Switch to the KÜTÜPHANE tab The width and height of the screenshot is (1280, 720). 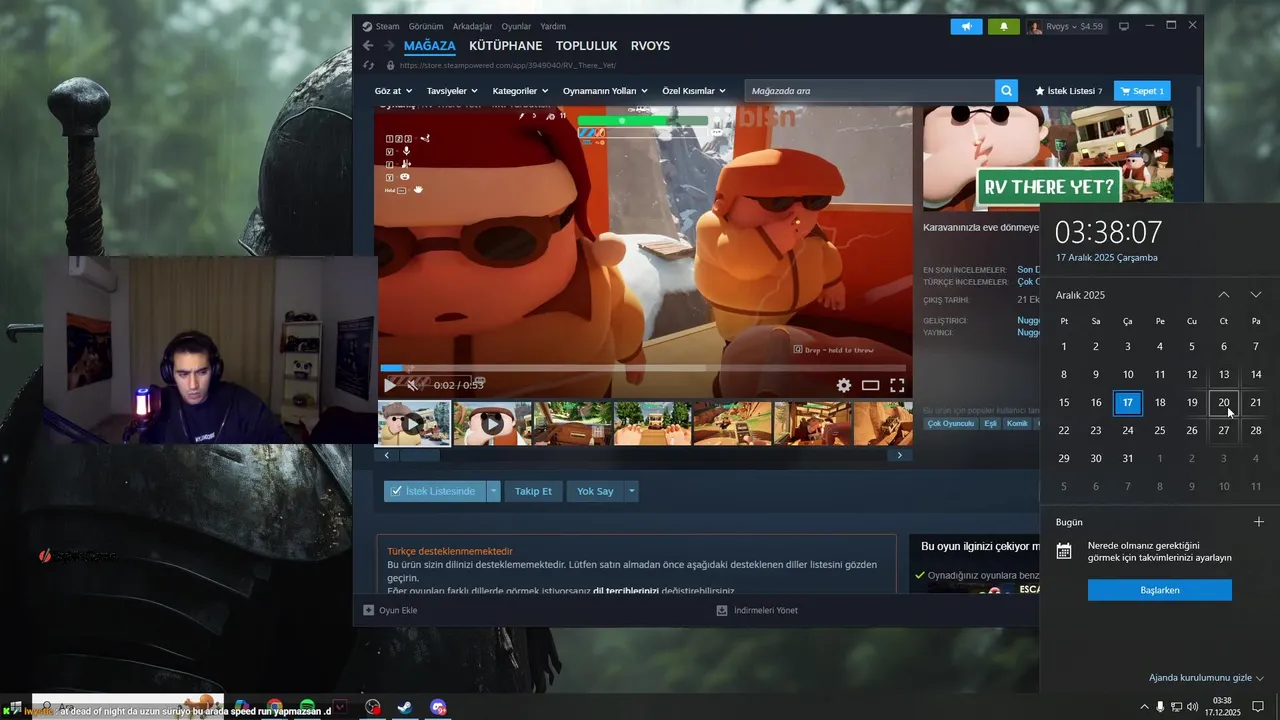[x=505, y=46]
